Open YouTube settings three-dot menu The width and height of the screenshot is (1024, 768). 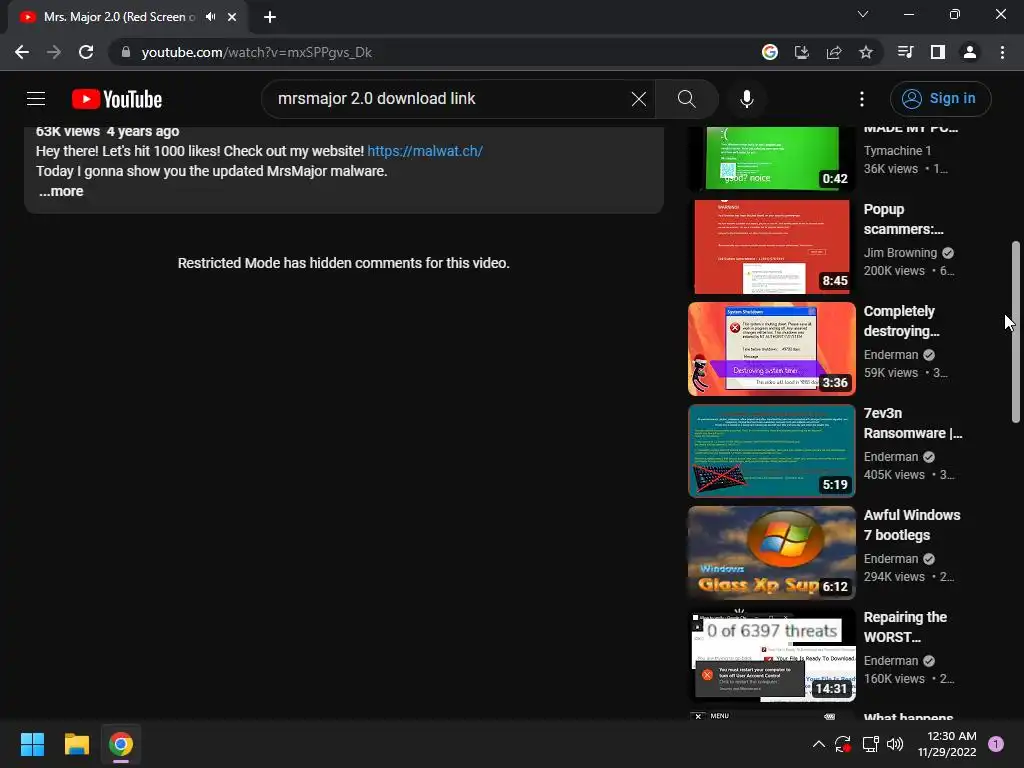pos(861,99)
